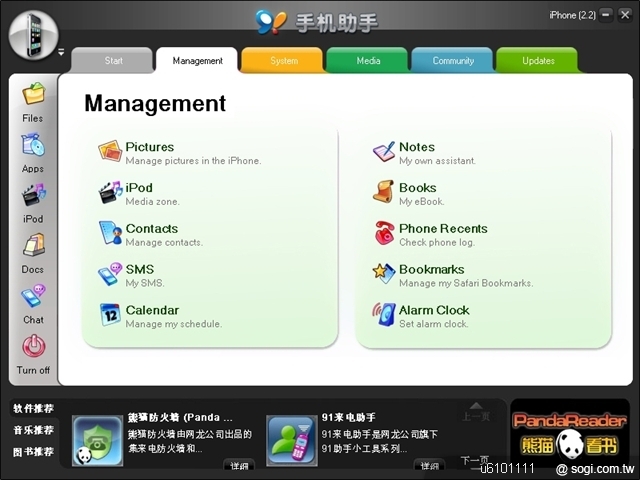Select 图书推荐 book recommendations tab
The image size is (640, 480).
click(x=33, y=452)
